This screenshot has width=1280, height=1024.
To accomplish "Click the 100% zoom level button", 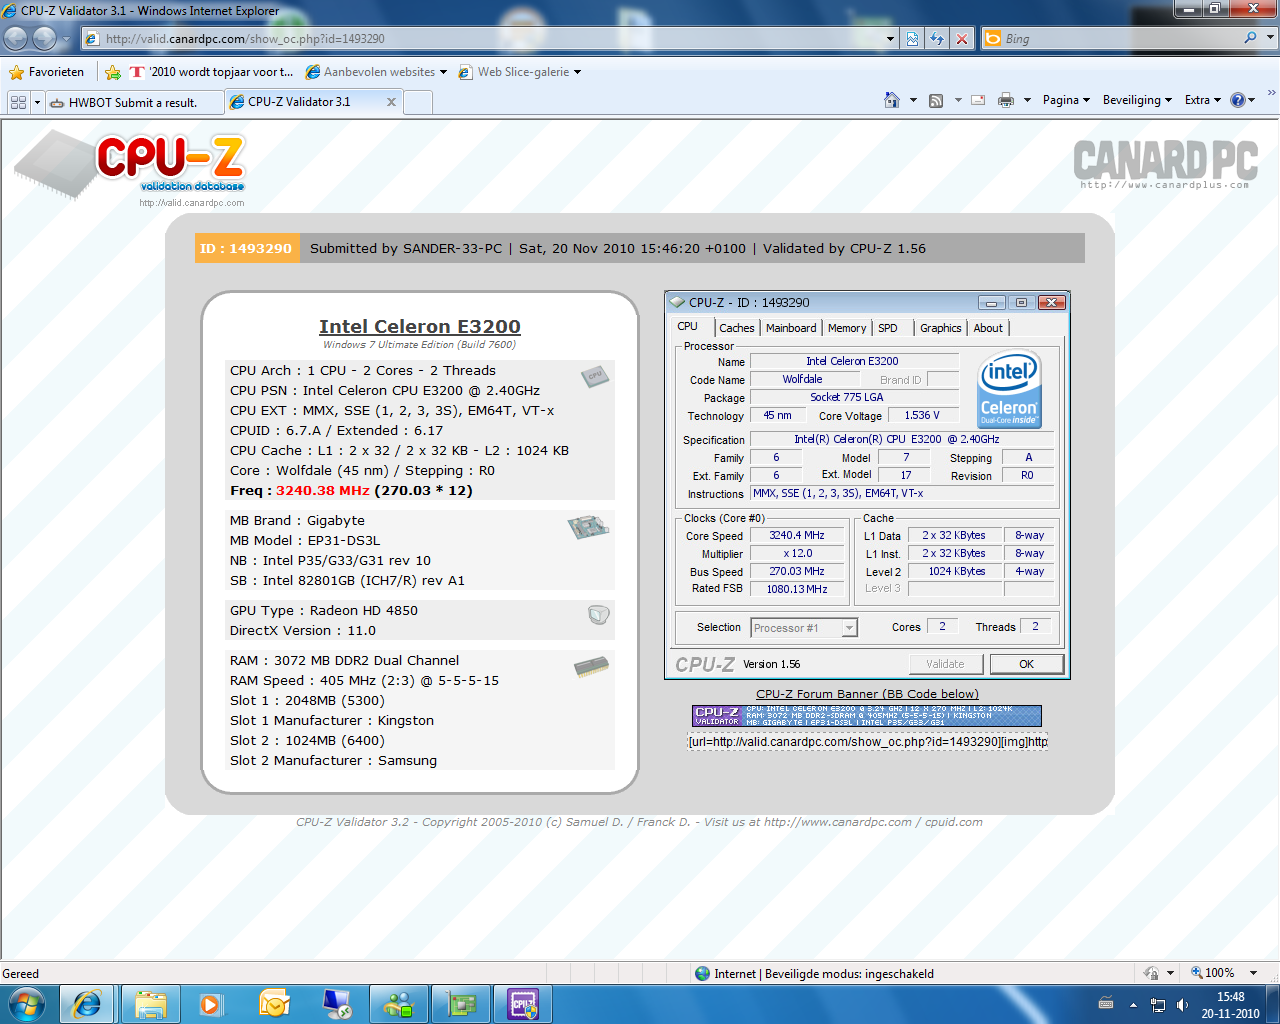I will pos(1213,973).
